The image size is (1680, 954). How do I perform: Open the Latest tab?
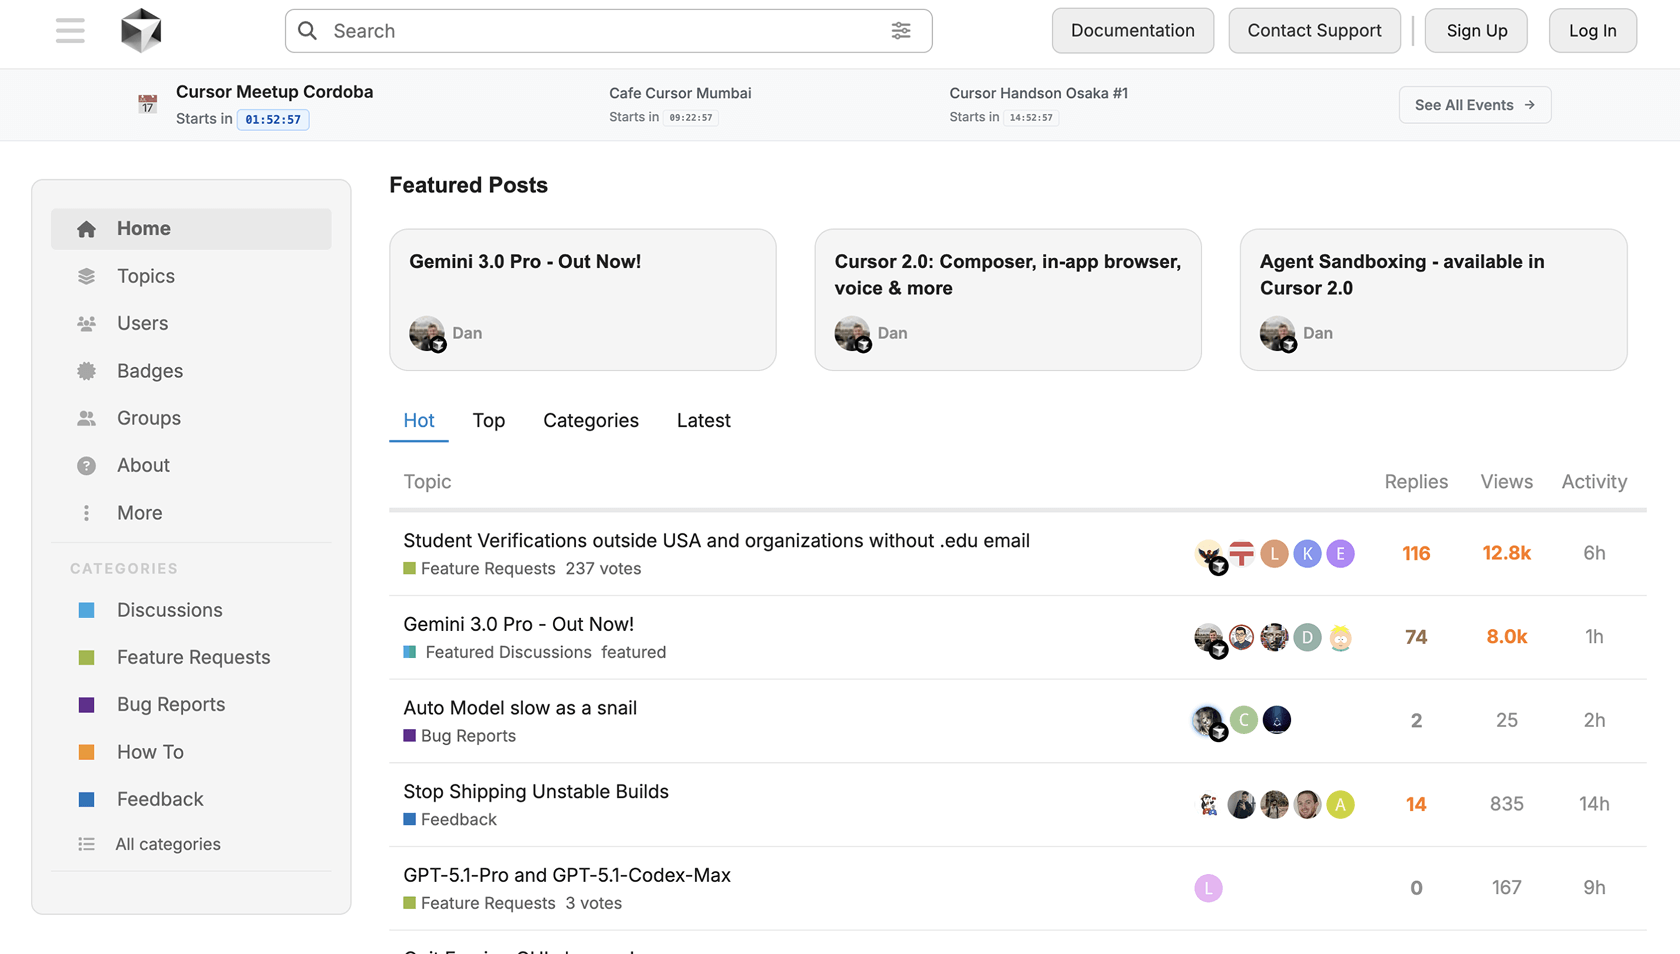tap(703, 420)
